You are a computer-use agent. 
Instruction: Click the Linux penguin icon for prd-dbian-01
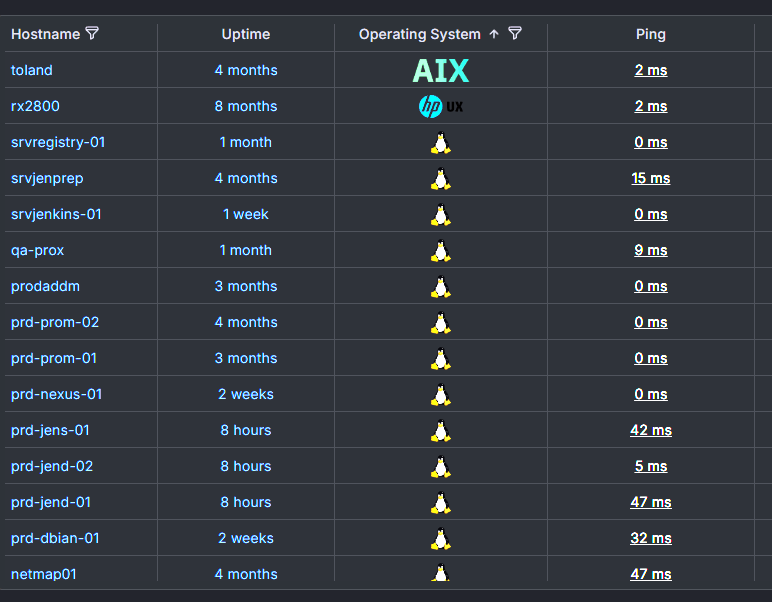pos(440,538)
